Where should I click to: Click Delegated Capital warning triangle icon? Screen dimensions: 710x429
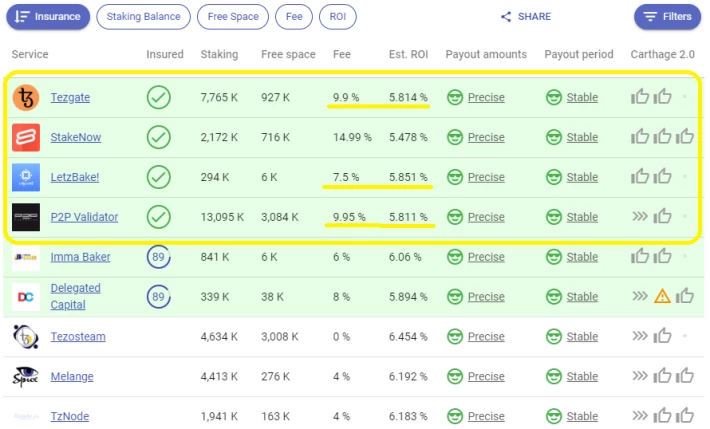pos(662,296)
